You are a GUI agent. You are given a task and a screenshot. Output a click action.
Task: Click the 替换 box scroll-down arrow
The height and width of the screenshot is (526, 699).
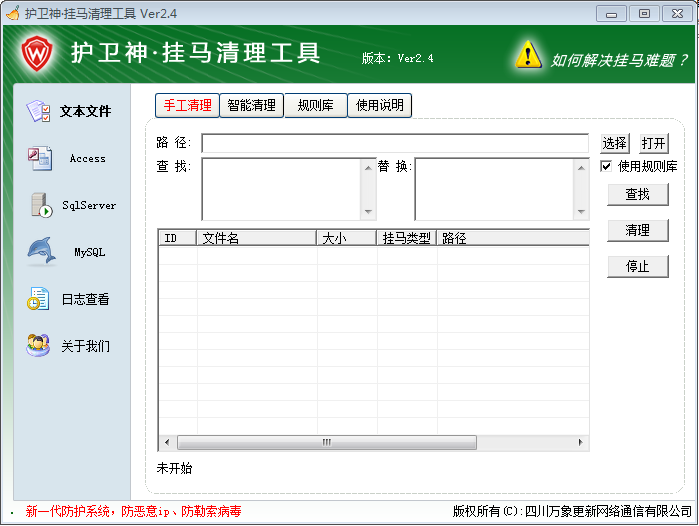point(581,211)
